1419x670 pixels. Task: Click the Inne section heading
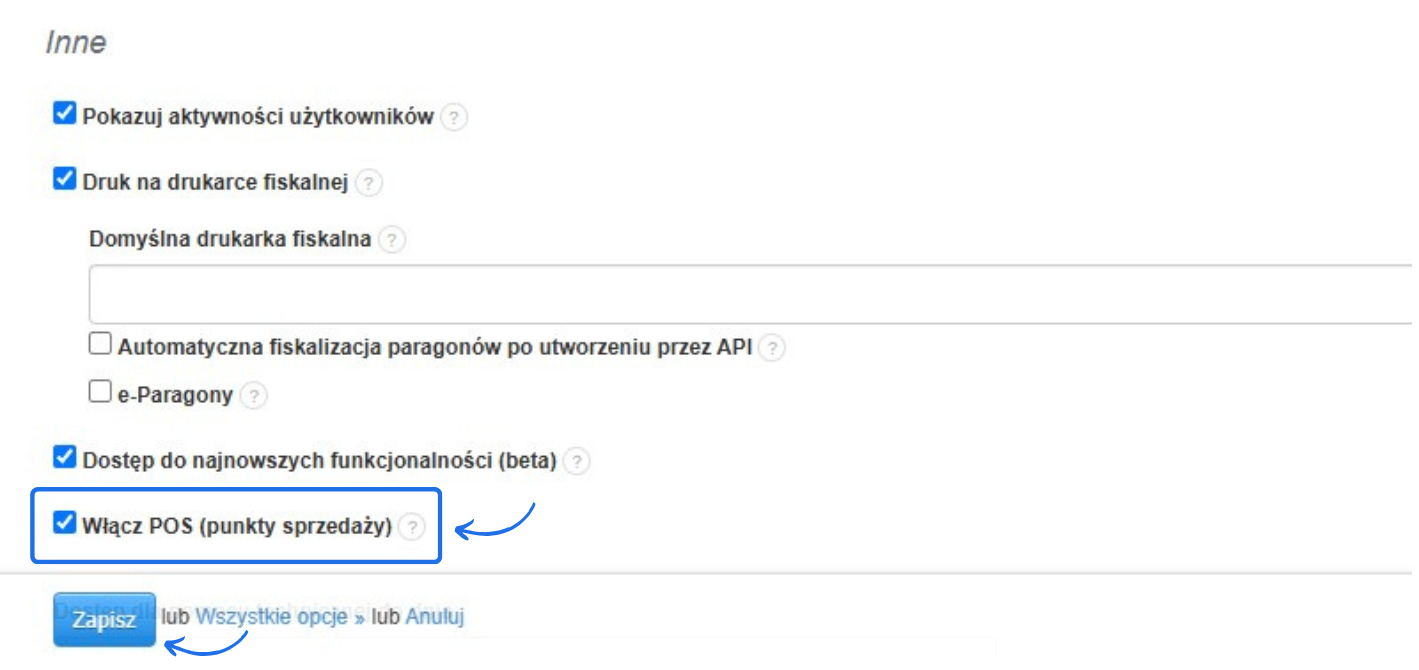click(x=76, y=43)
